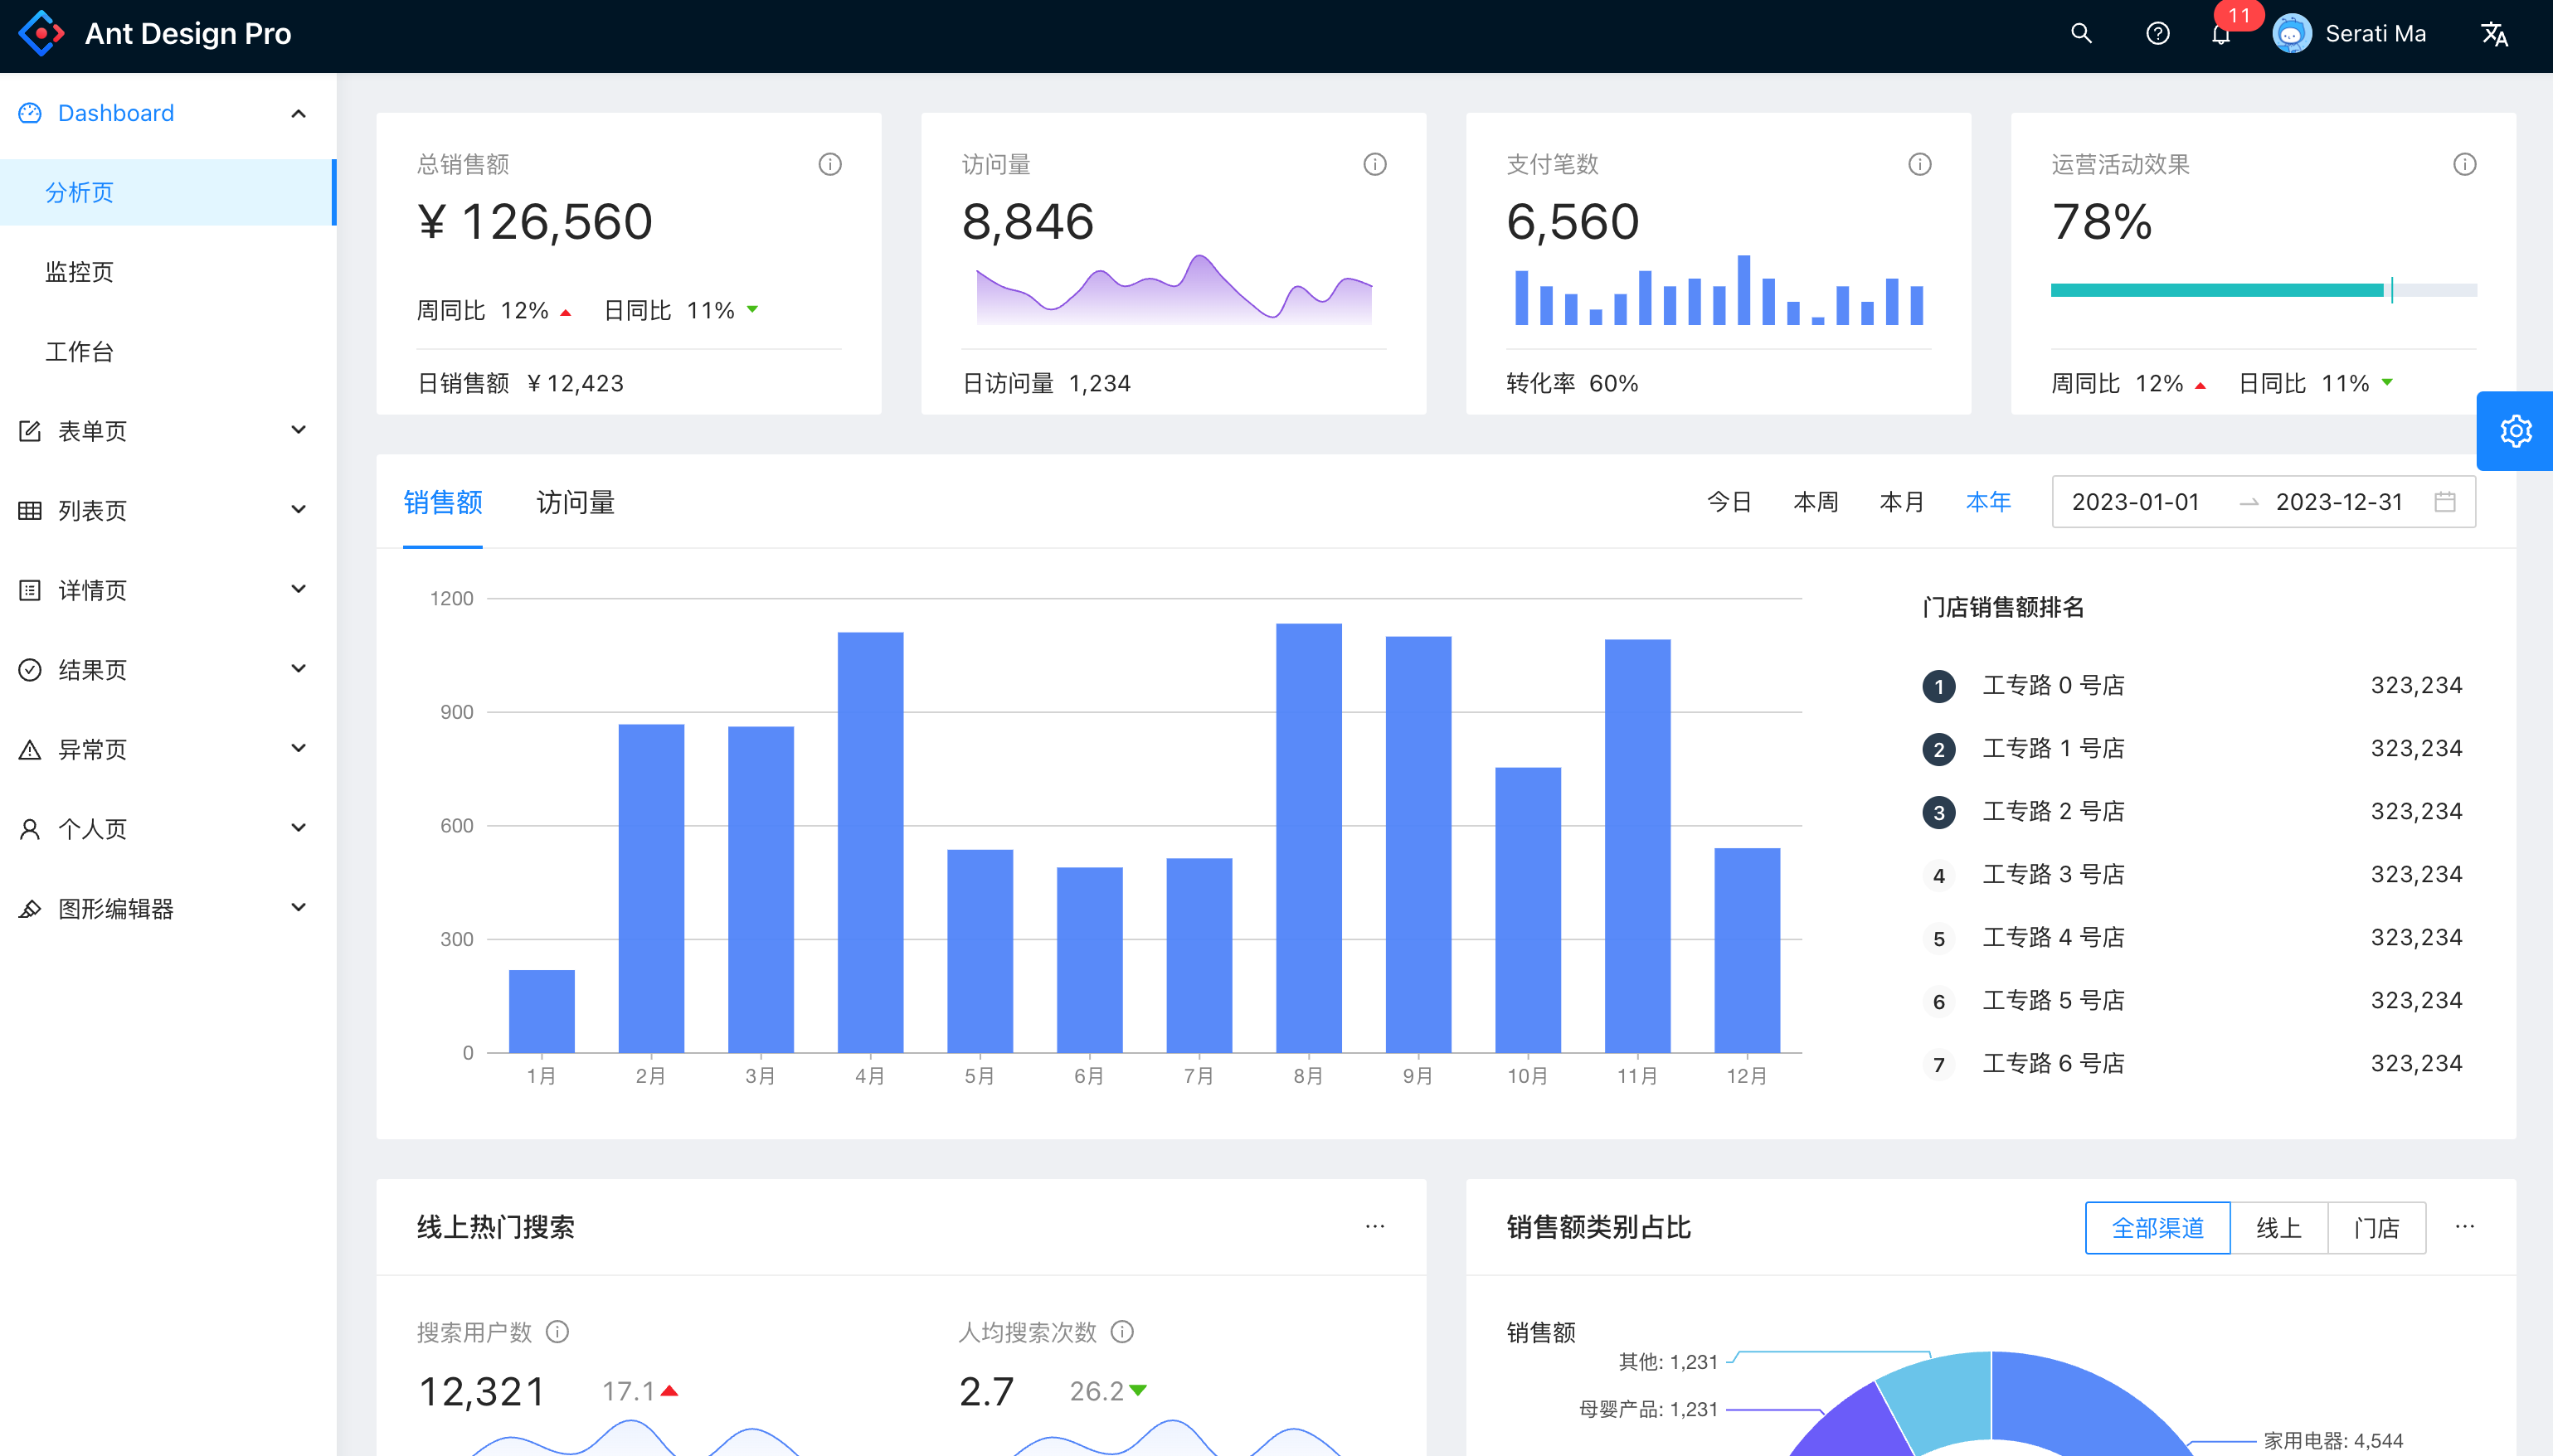Click info icon beside 搜索用户数
This screenshot has height=1456, width=2553.
point(558,1332)
